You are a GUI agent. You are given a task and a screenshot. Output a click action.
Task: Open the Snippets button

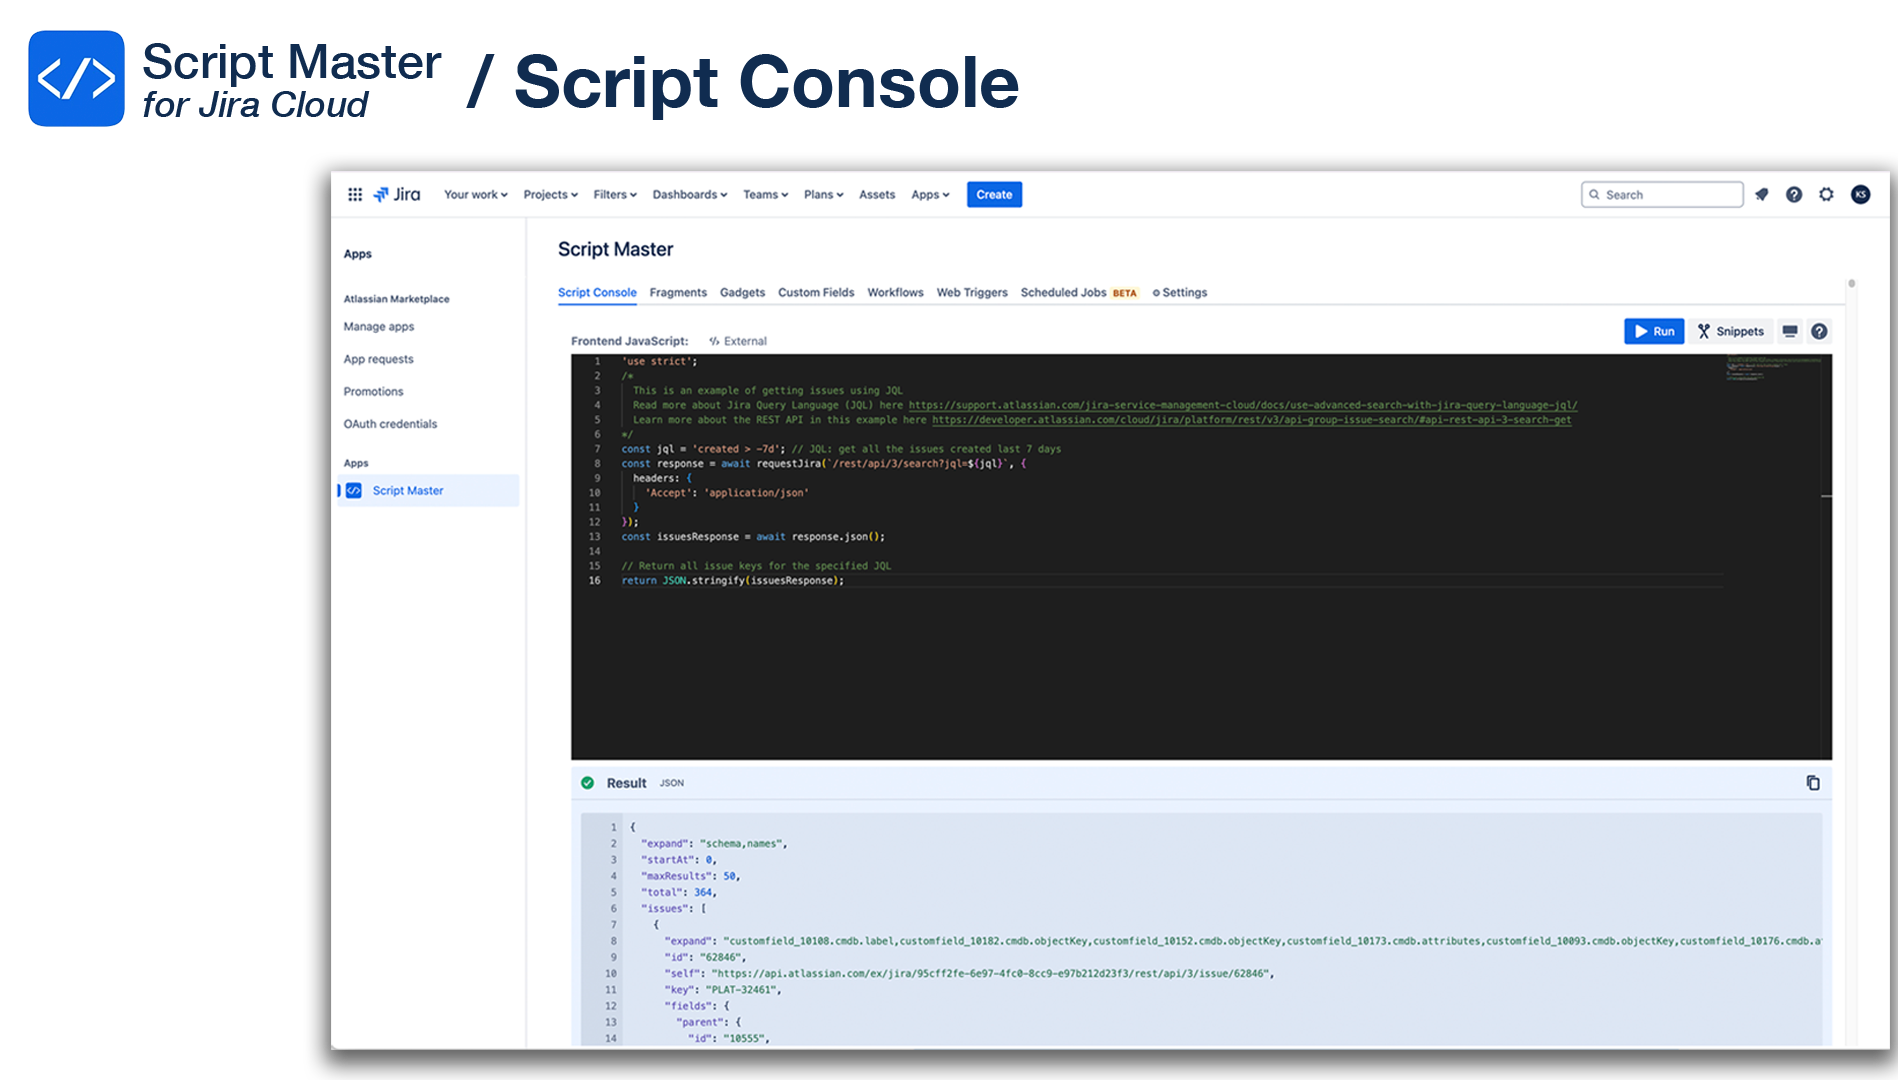(x=1731, y=332)
